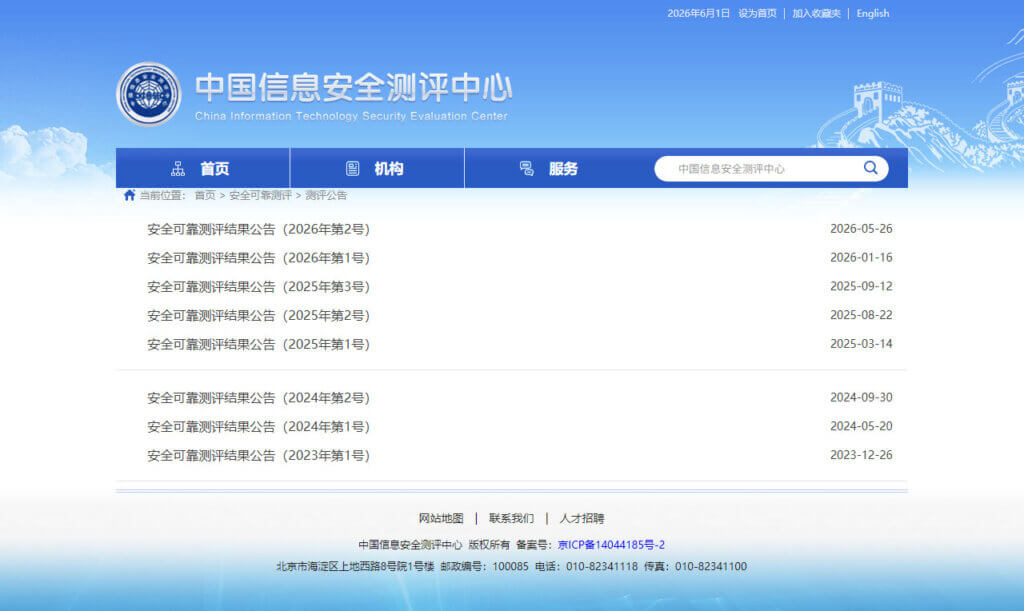Click the postal code 100085
This screenshot has height=611, width=1024.
tap(510, 566)
